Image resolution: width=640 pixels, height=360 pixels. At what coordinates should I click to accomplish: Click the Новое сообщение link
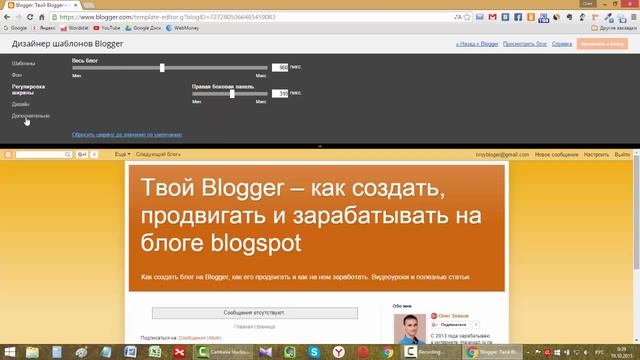click(556, 155)
